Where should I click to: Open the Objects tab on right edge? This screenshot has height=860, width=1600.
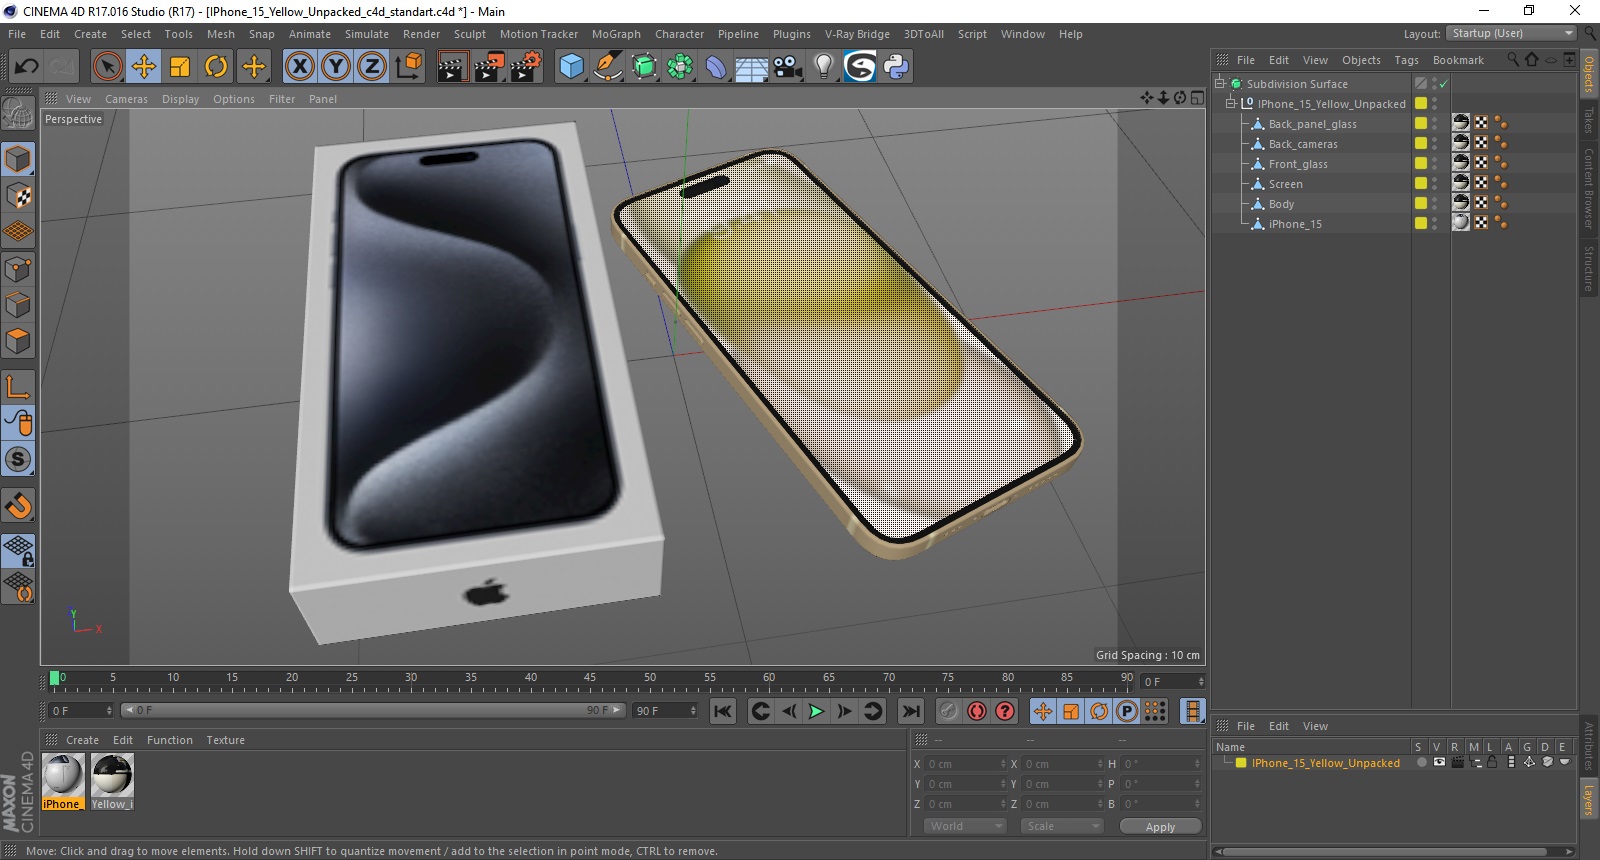click(x=1589, y=74)
